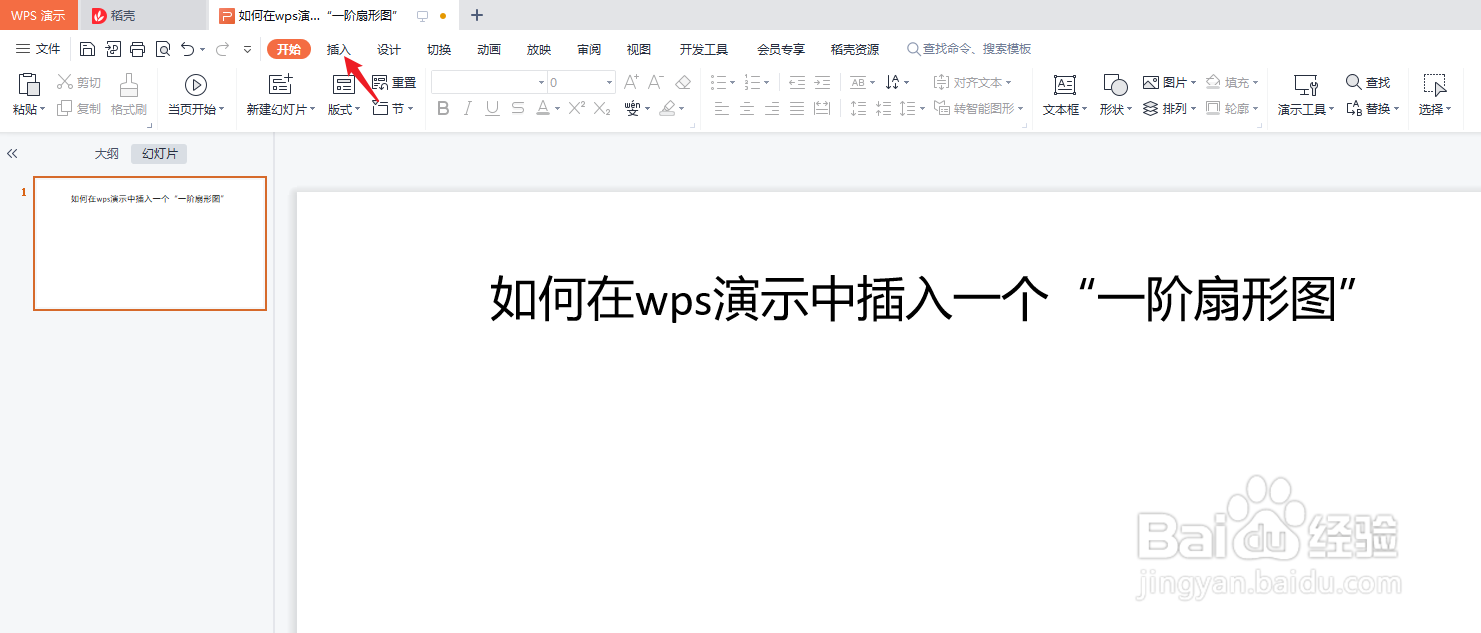Click the Paste clipboard icon
1481x633 pixels.
click(x=30, y=84)
